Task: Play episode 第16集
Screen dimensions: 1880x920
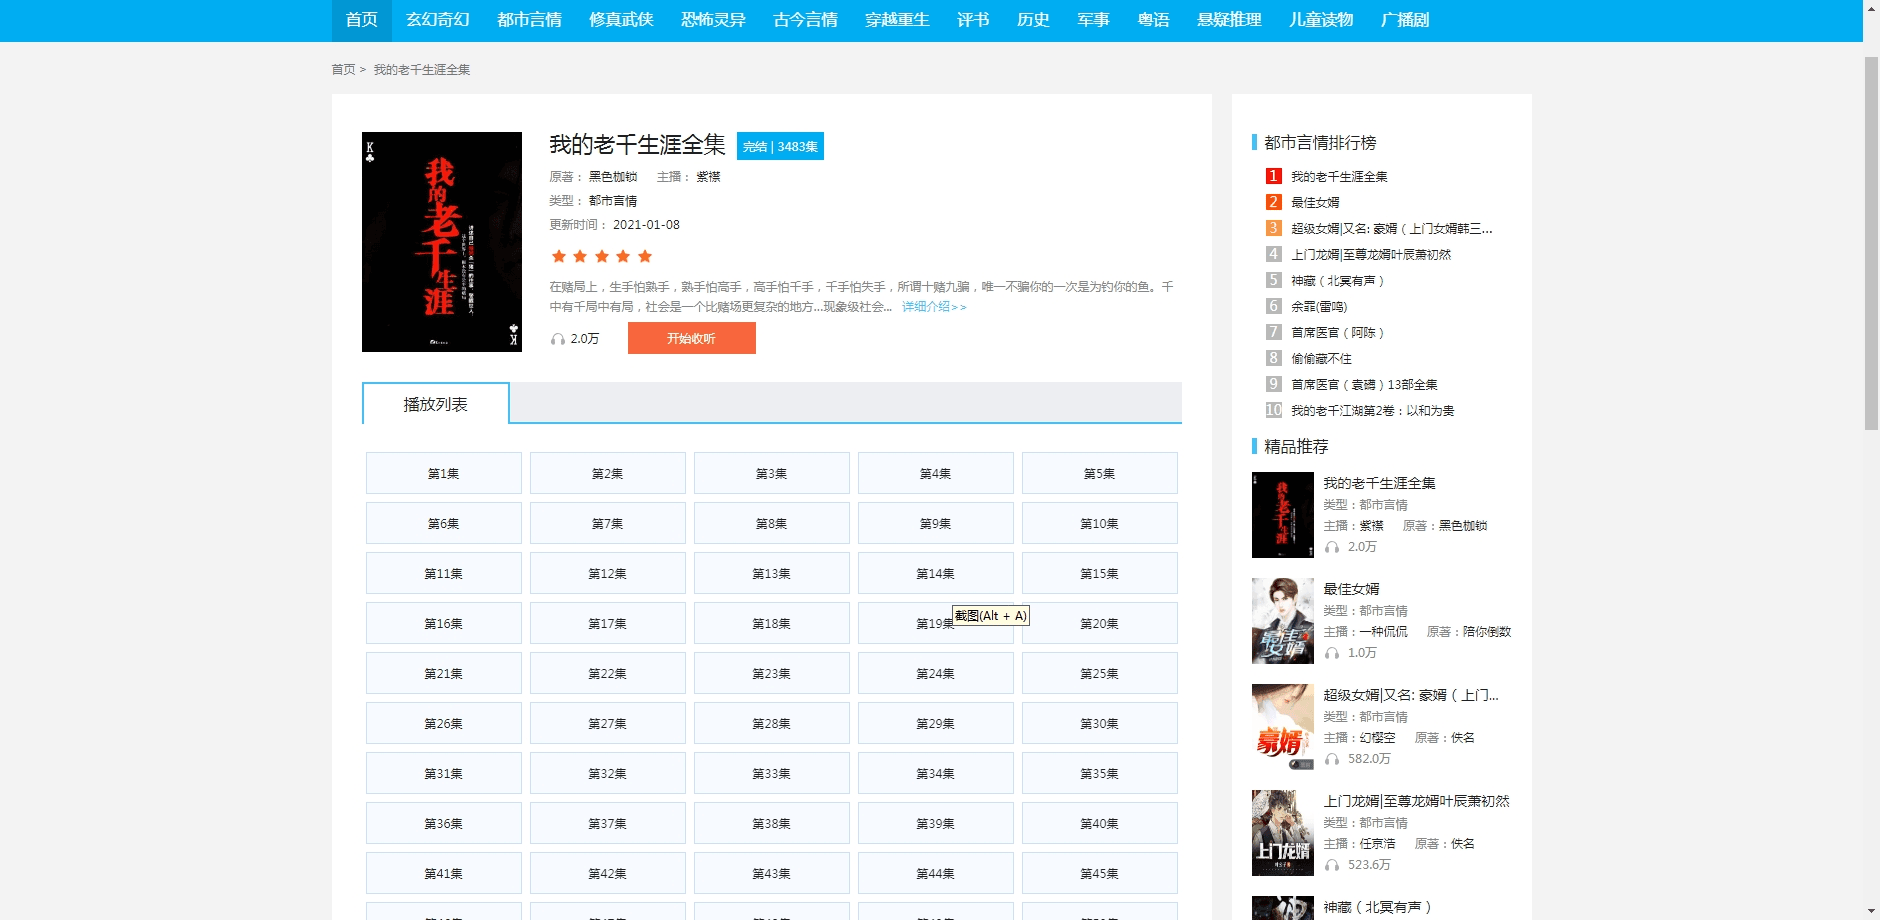Action: click(x=443, y=623)
